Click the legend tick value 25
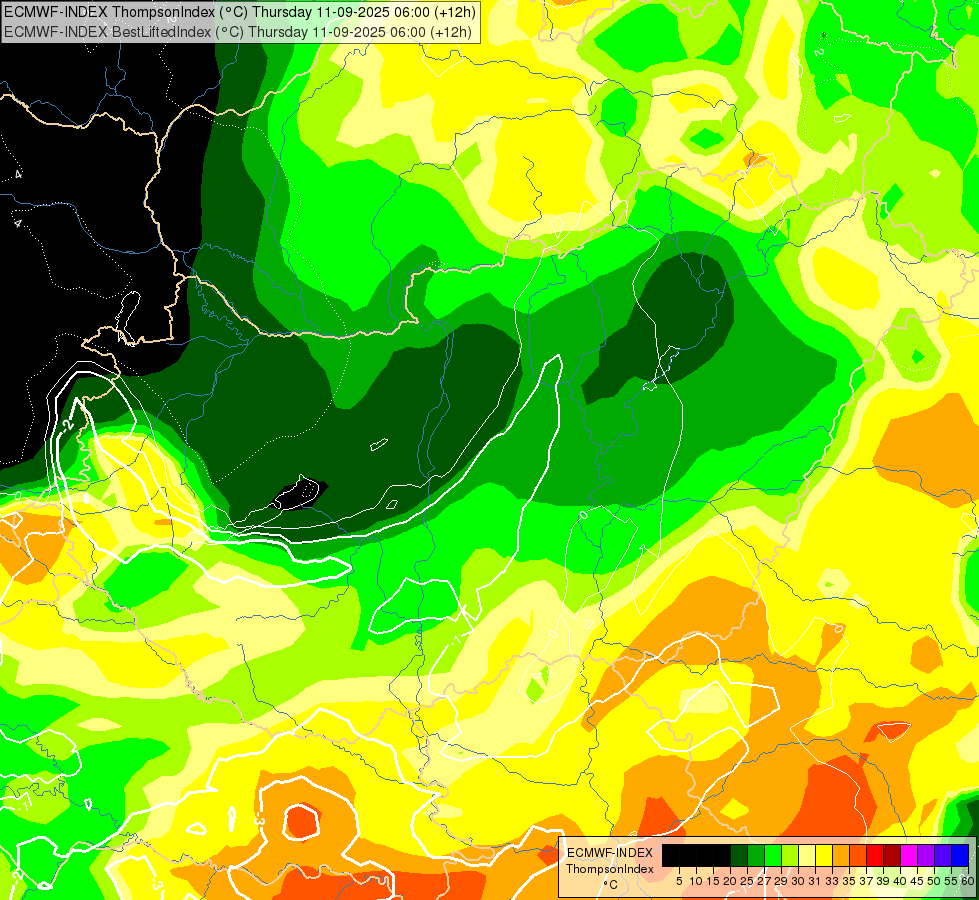 click(747, 881)
